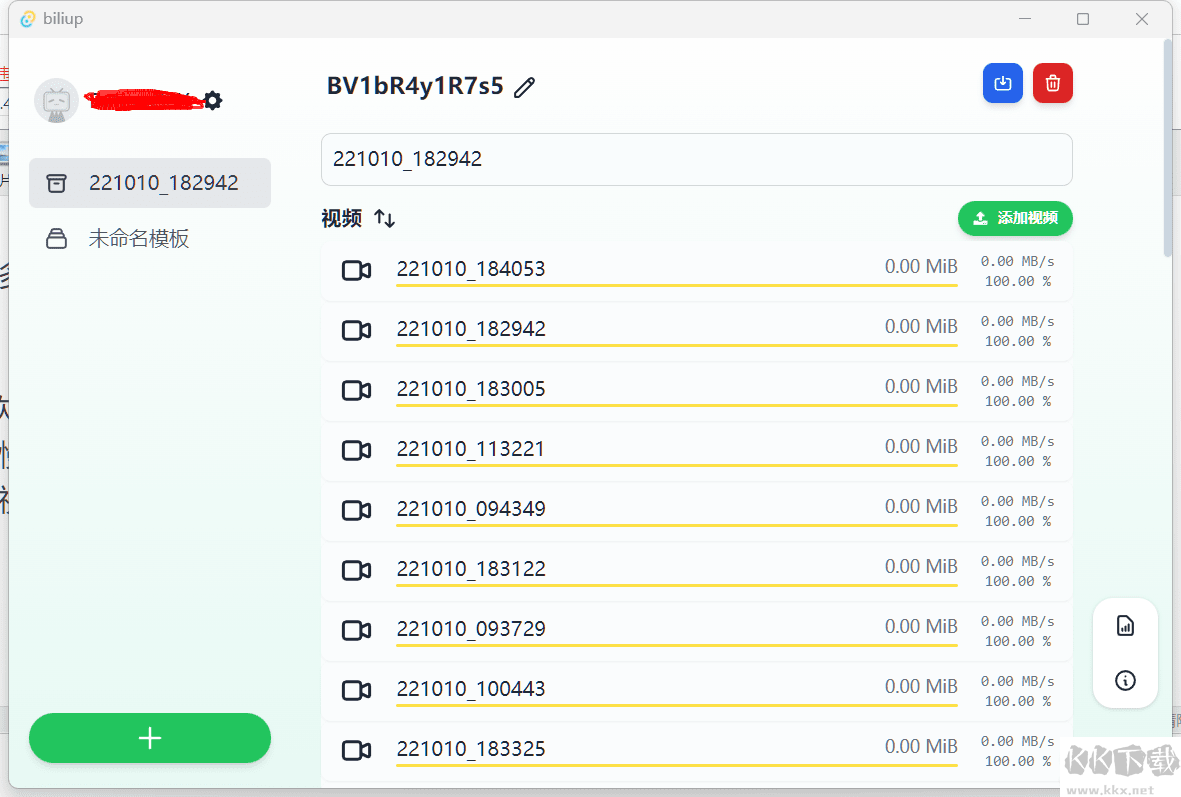This screenshot has height=797, width=1181.
Task: Click camera icon of video 221010_184053
Action: point(356,270)
